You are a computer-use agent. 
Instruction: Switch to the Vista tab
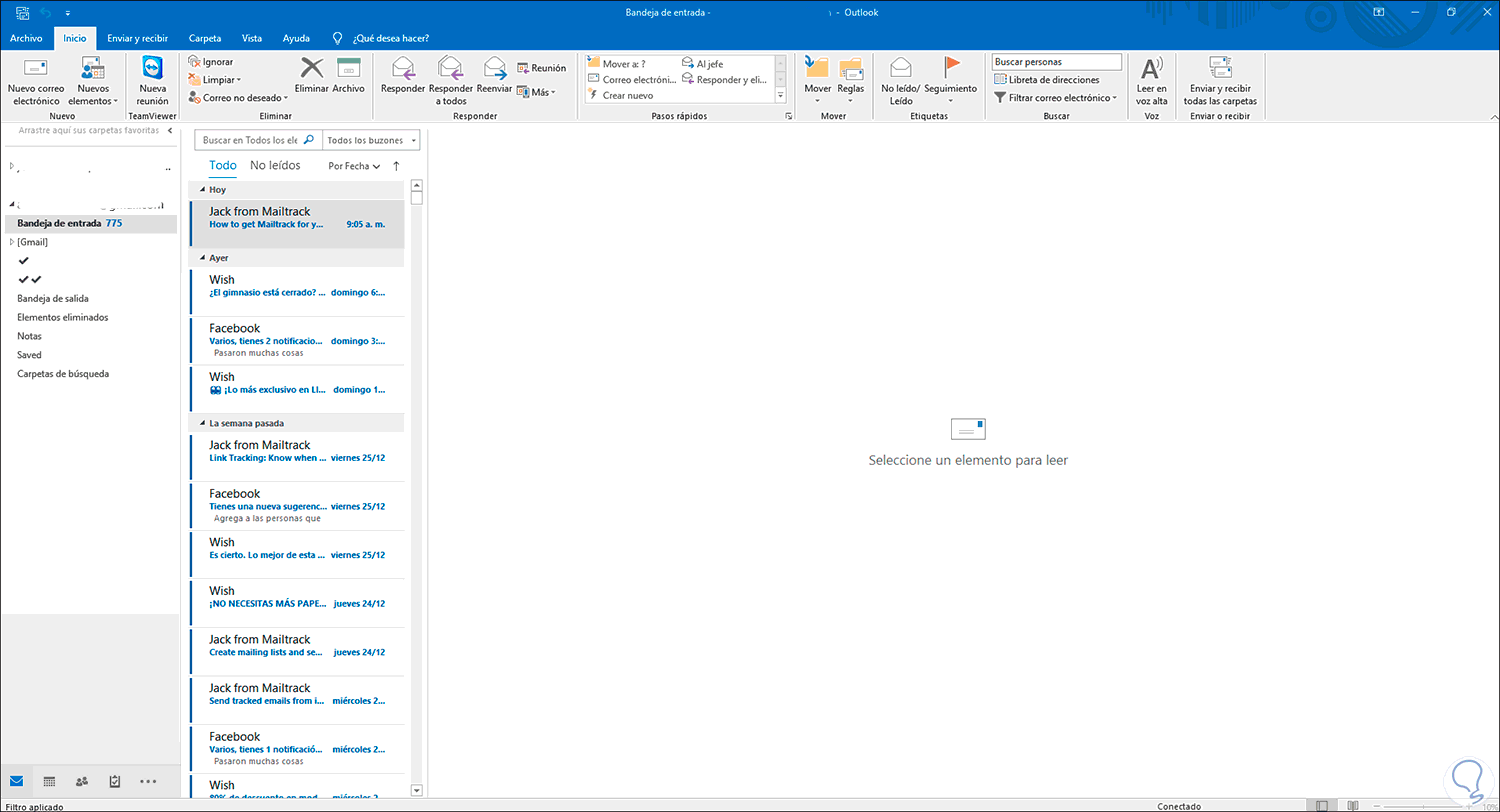252,38
